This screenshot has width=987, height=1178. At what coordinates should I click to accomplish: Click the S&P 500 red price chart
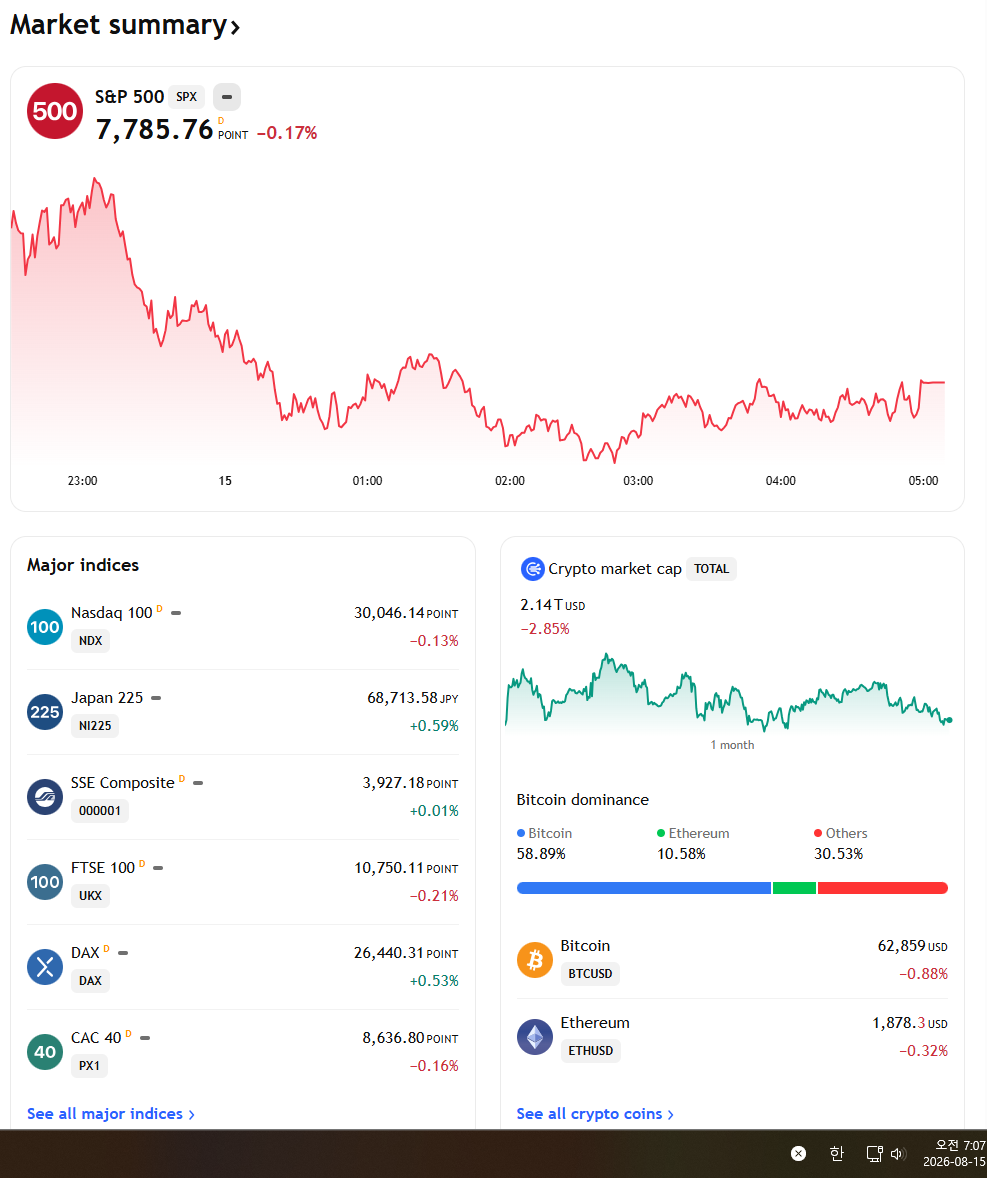478,319
